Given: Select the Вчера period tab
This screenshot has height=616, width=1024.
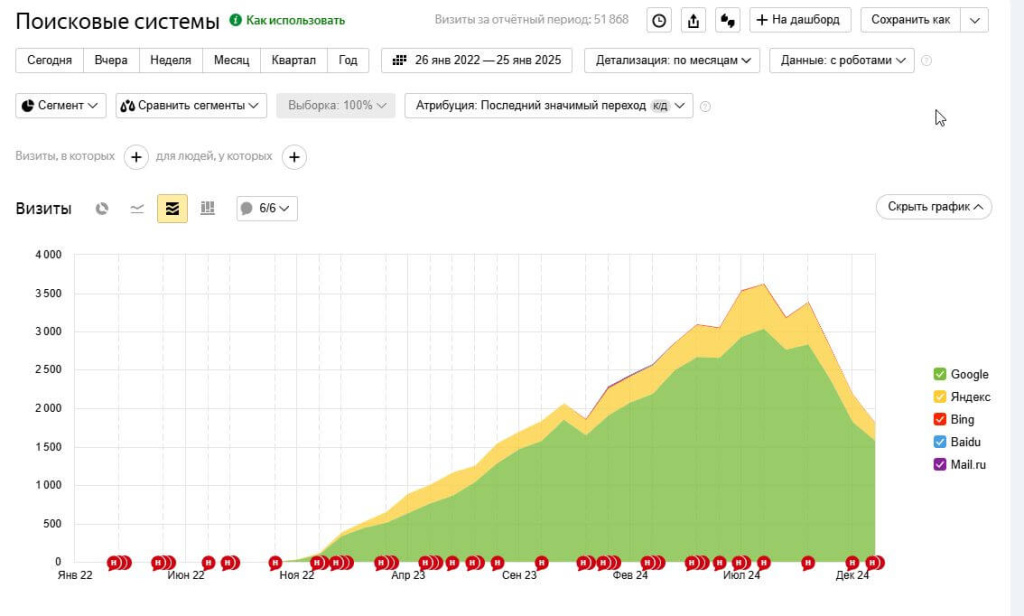Looking at the screenshot, I should (x=111, y=60).
